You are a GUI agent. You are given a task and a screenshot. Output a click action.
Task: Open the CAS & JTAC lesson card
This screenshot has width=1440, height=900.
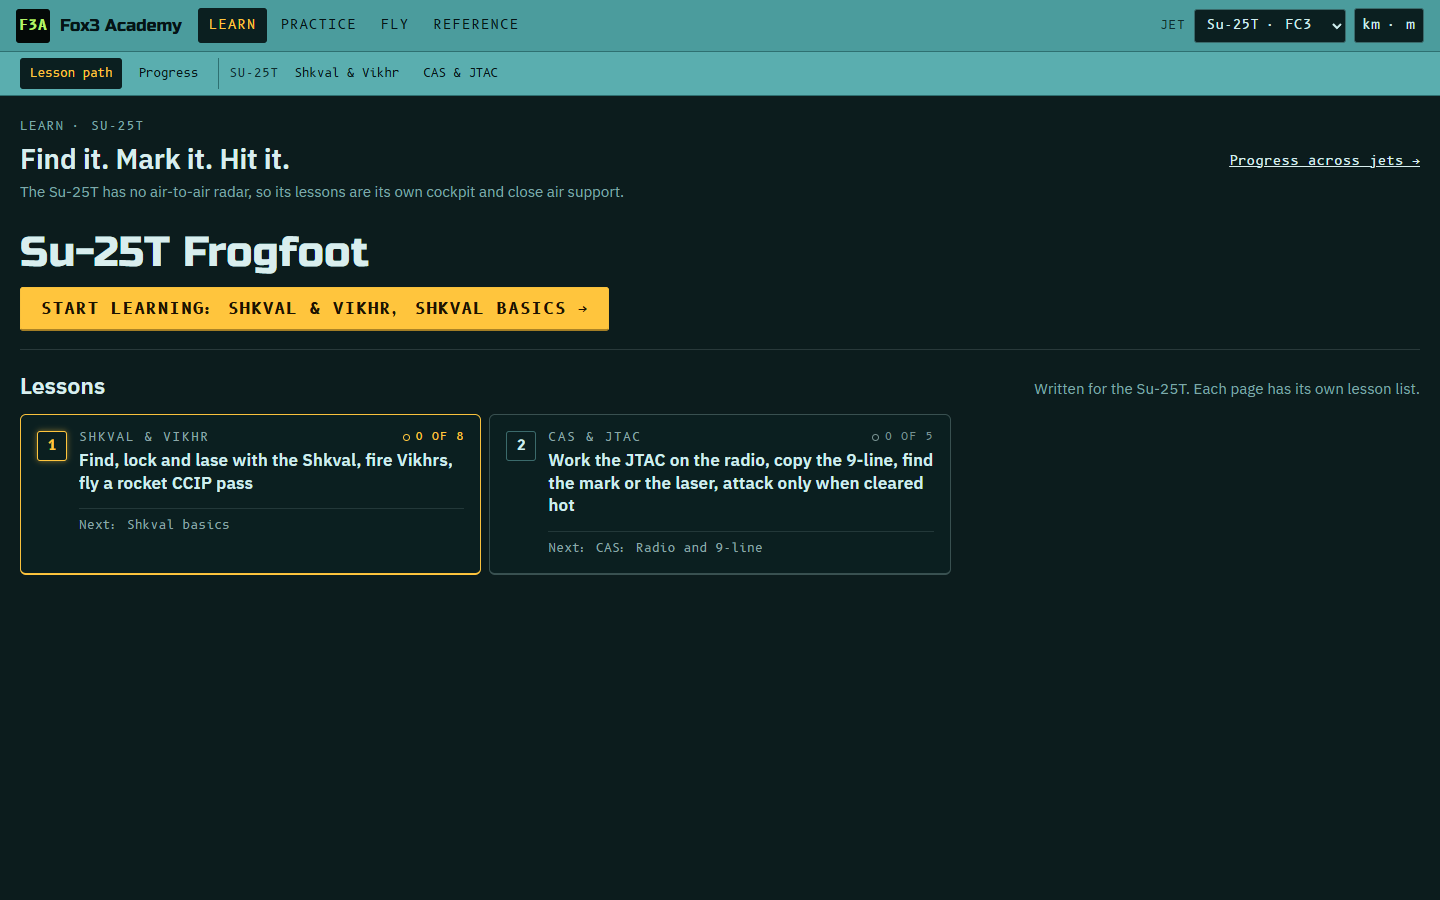[x=720, y=494]
